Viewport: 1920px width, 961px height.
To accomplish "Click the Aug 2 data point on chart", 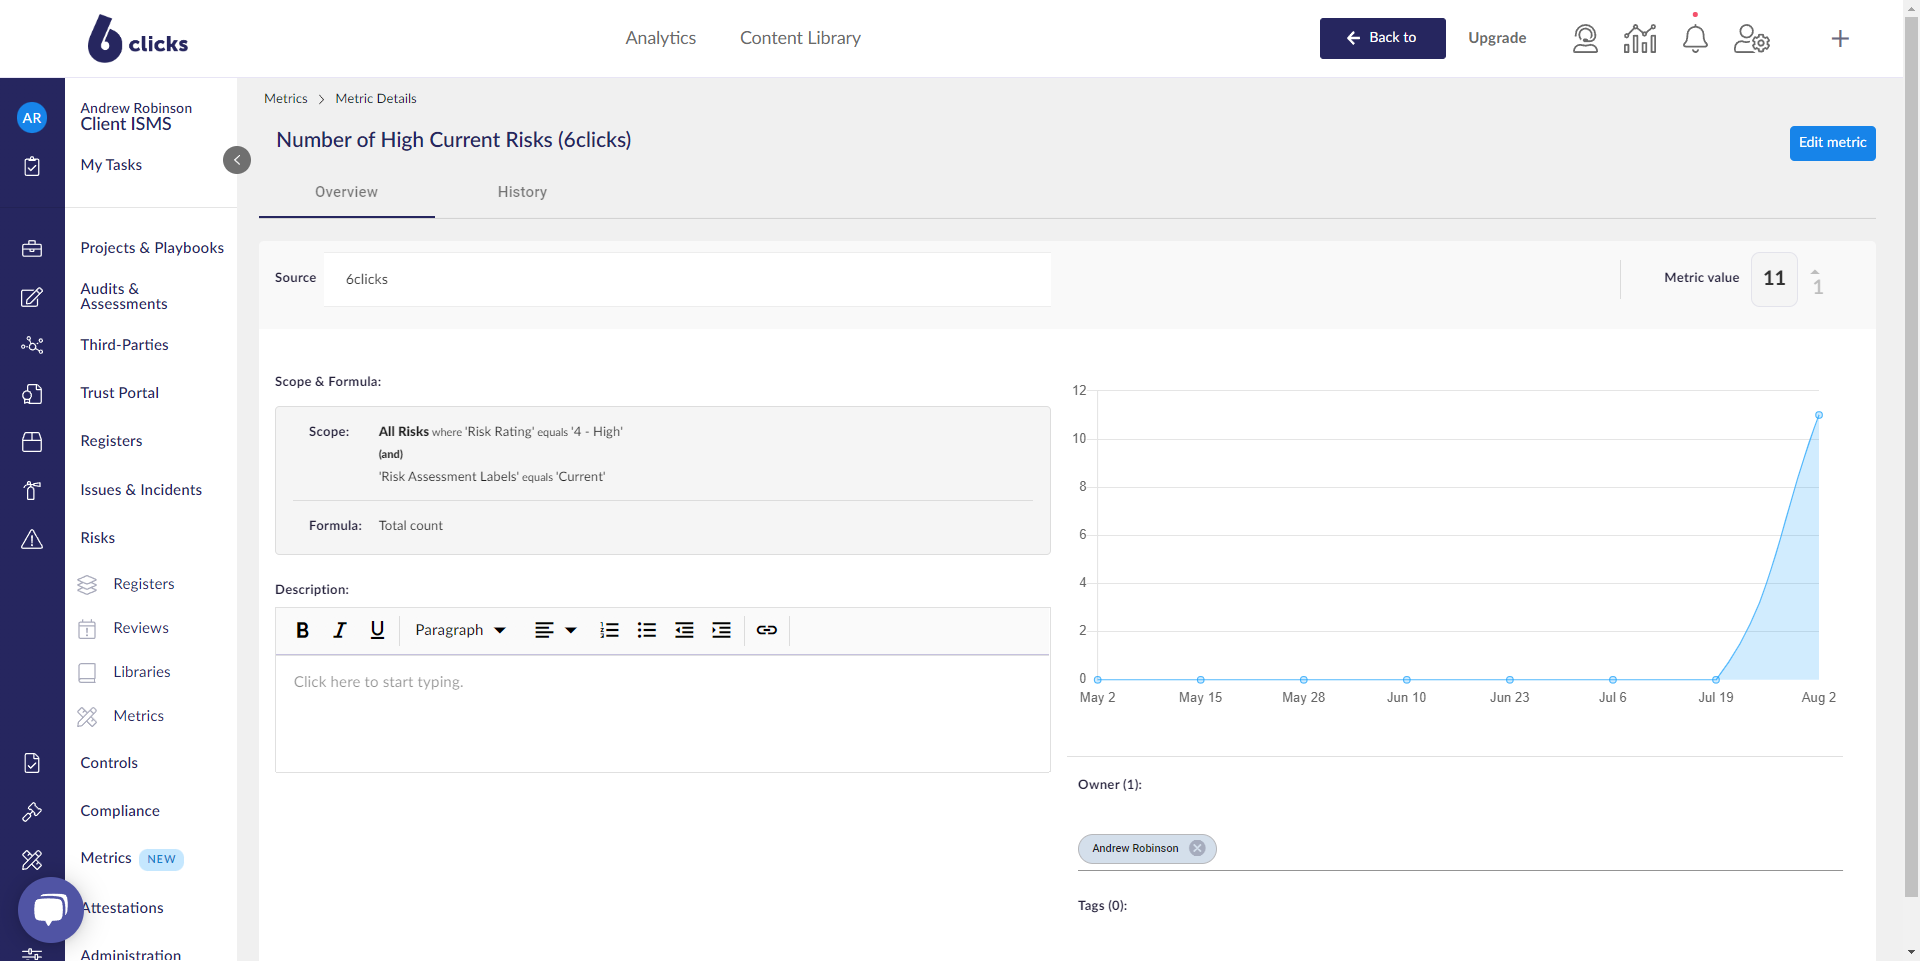I will pyautogui.click(x=1819, y=415).
